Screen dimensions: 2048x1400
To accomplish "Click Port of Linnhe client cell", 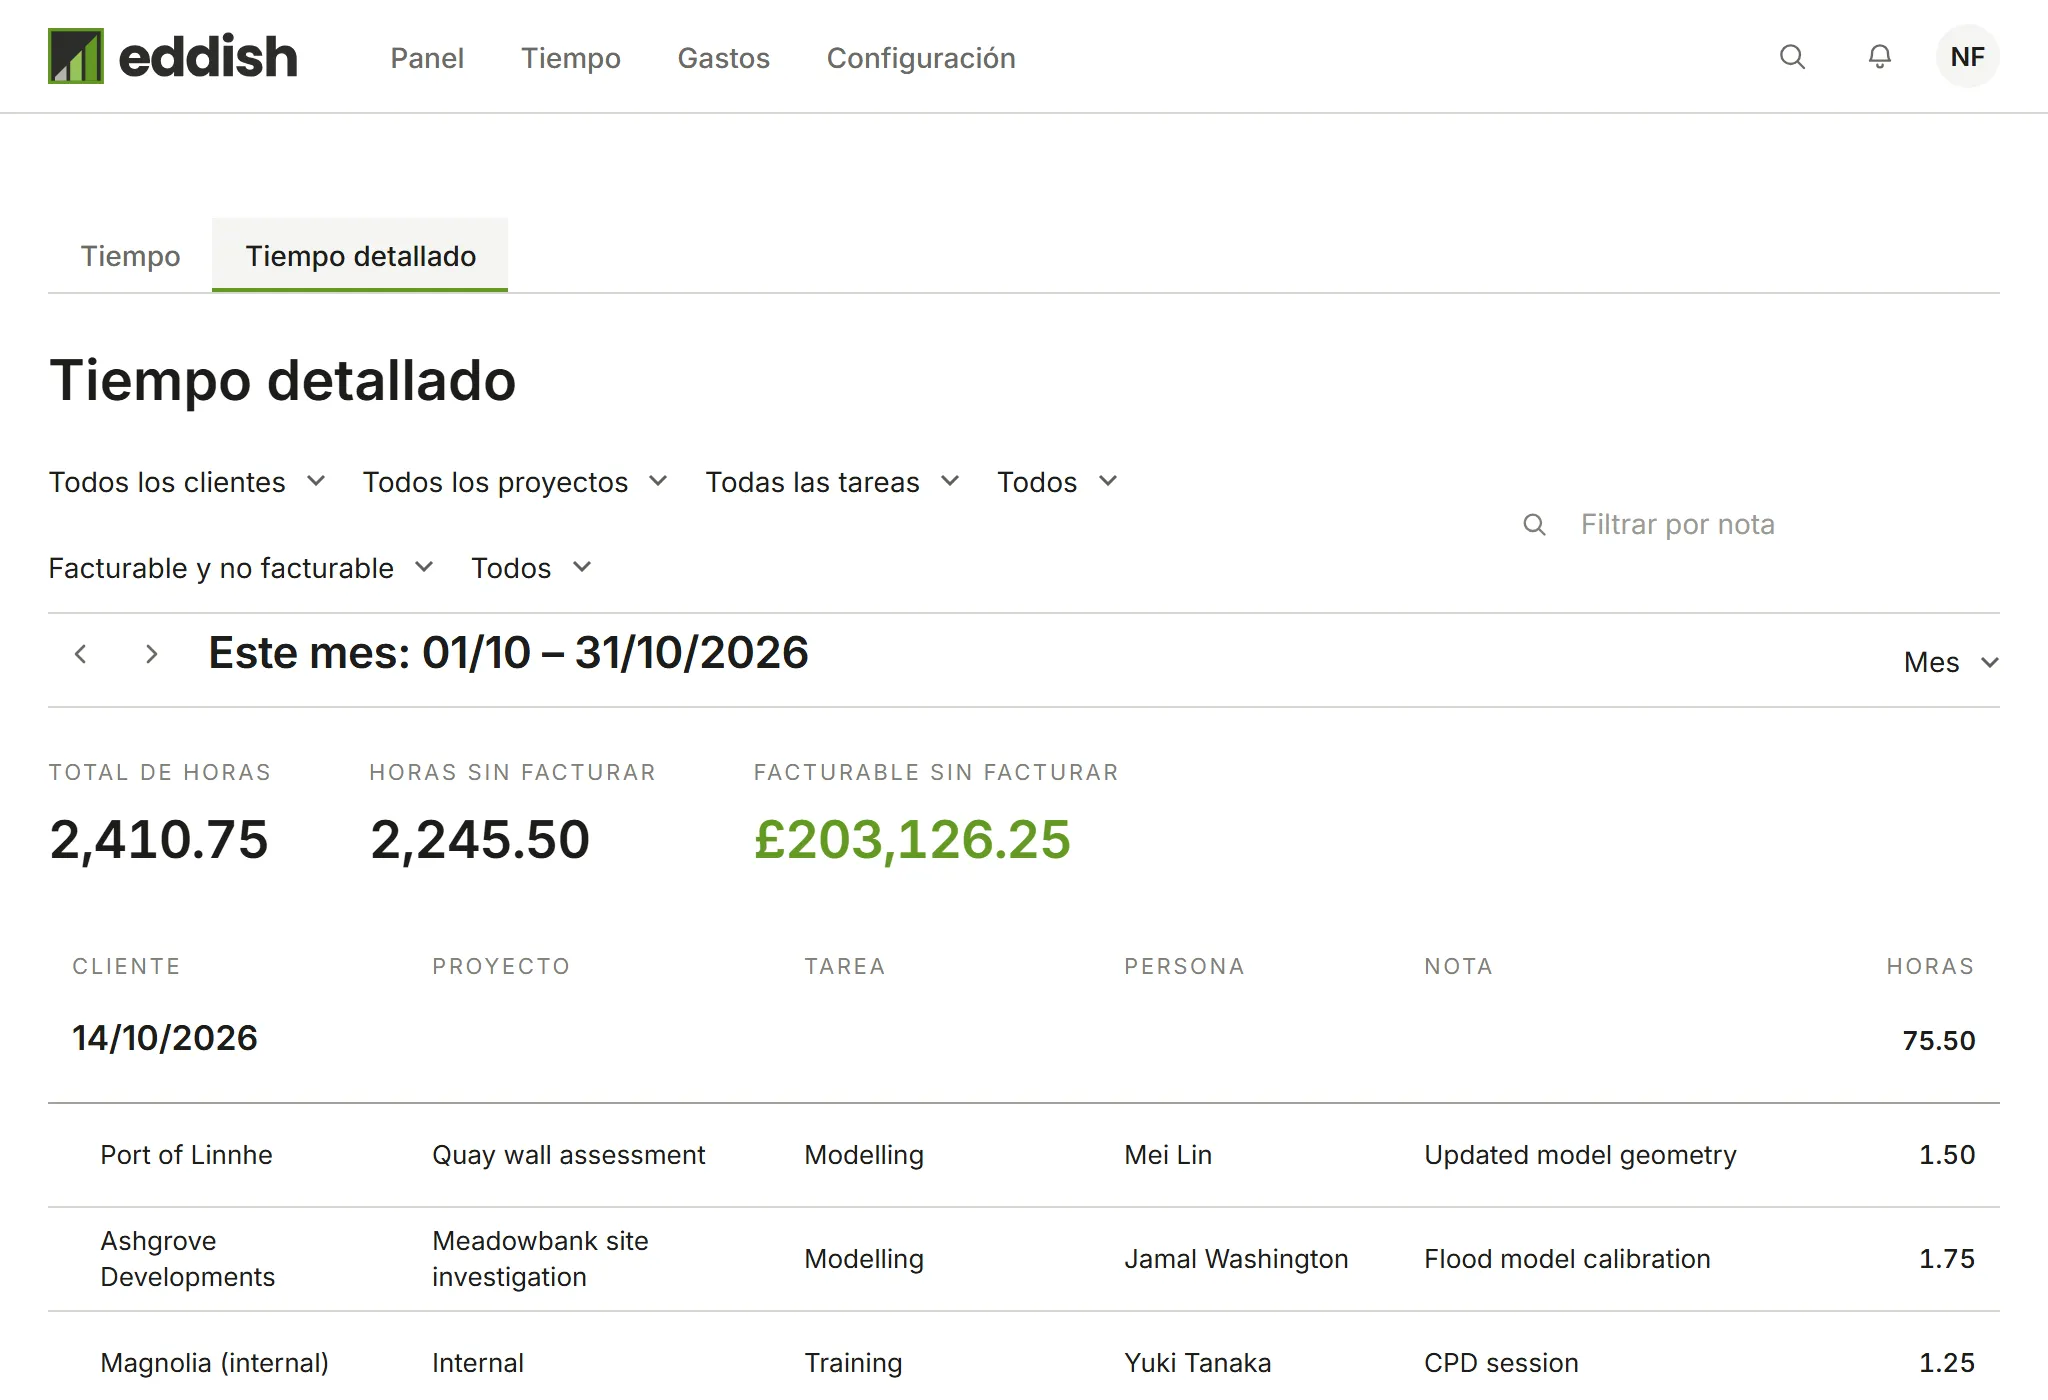I will point(186,1155).
